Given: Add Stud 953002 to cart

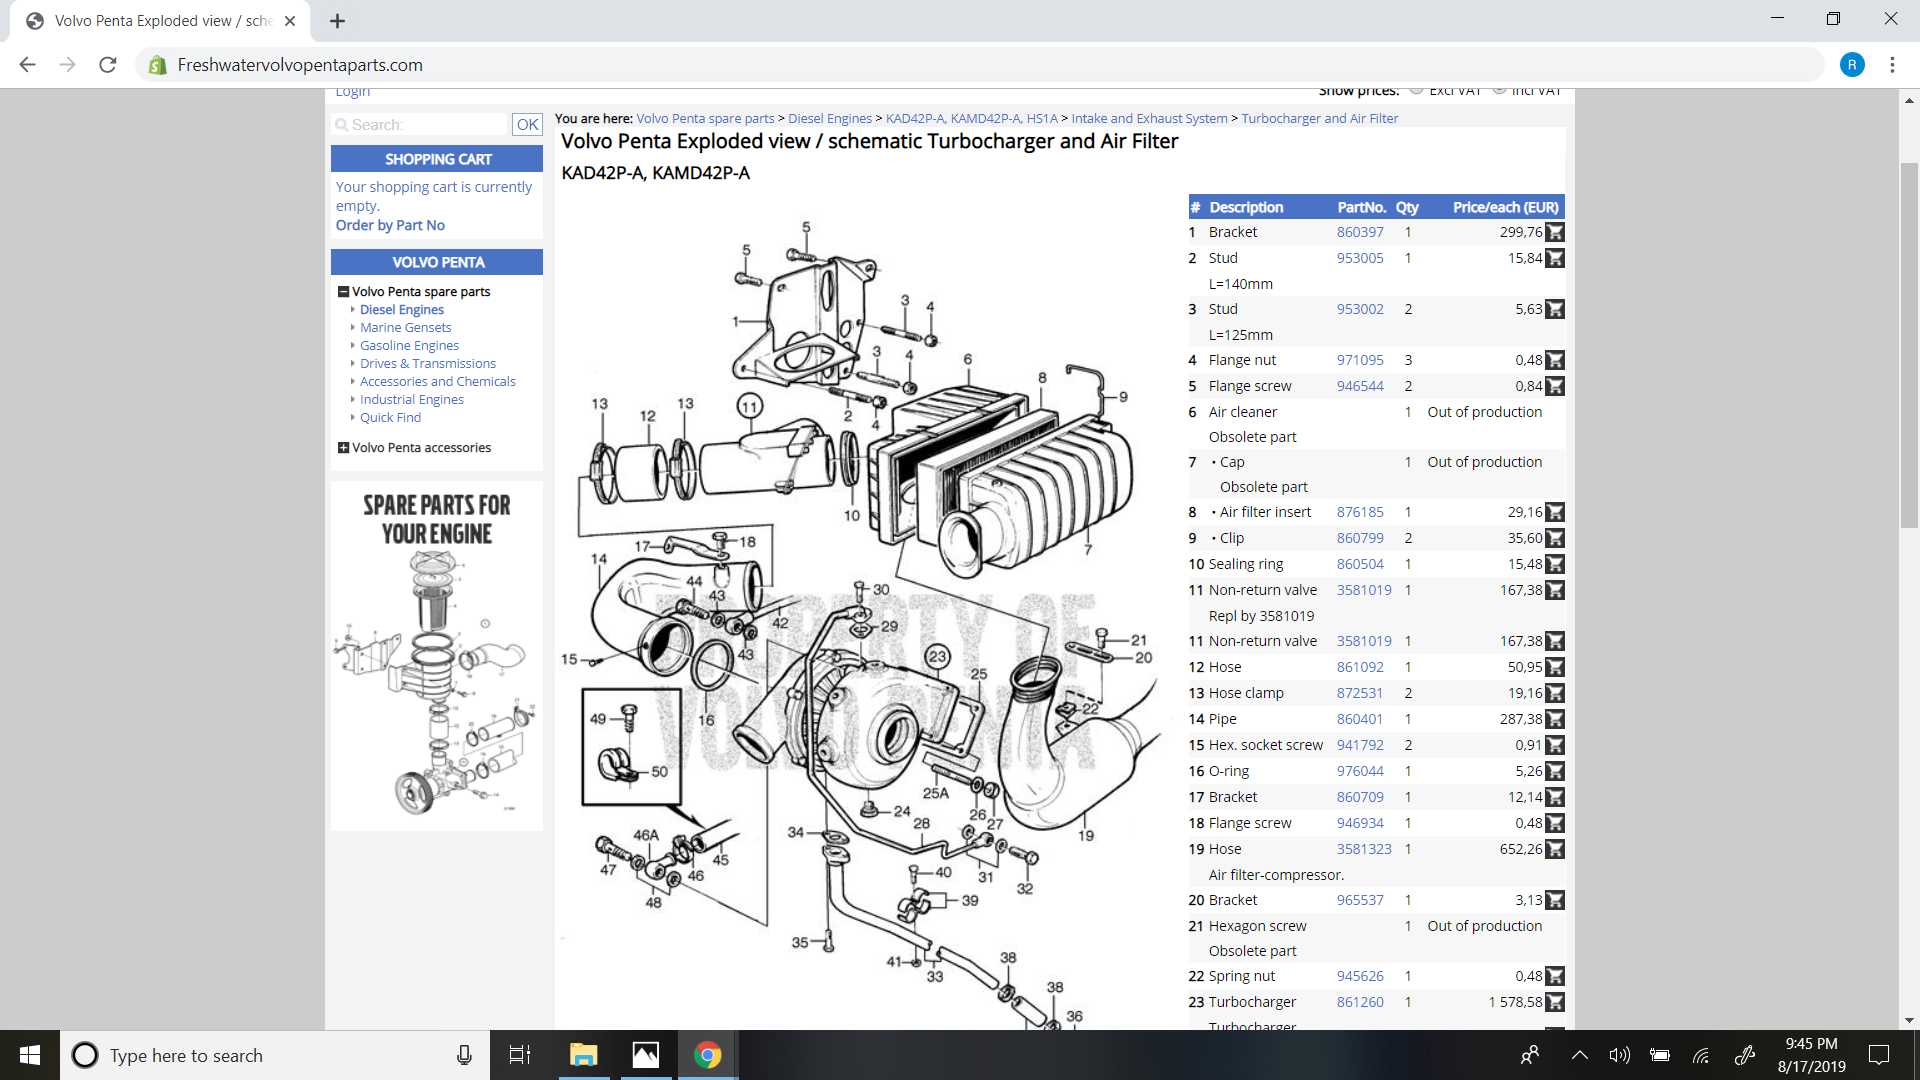Looking at the screenshot, I should [1555, 309].
